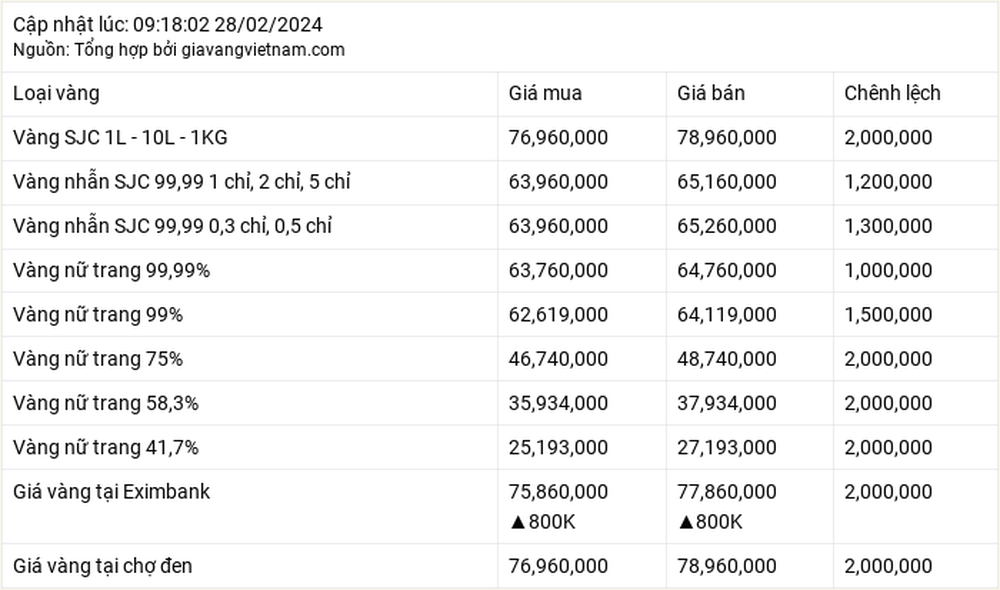This screenshot has height=590, width=1000.
Task: Click the up arrow beside Eximbank sell price
Action: coord(686,522)
